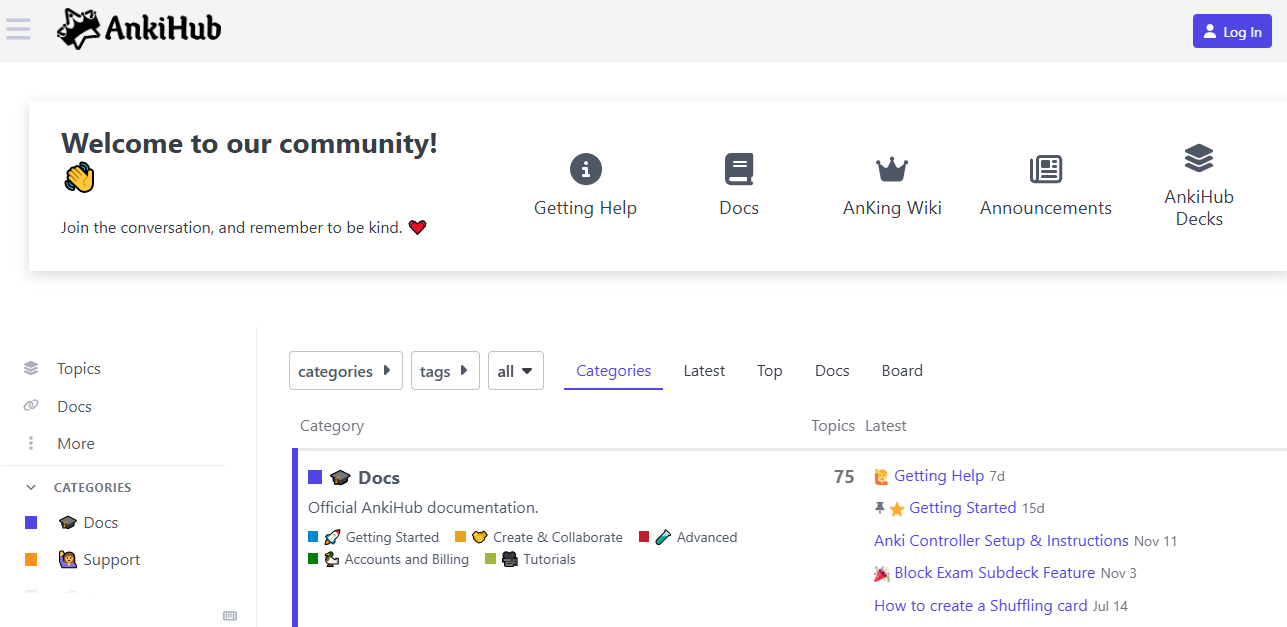
Task: Click the Topics column header
Action: tap(833, 426)
